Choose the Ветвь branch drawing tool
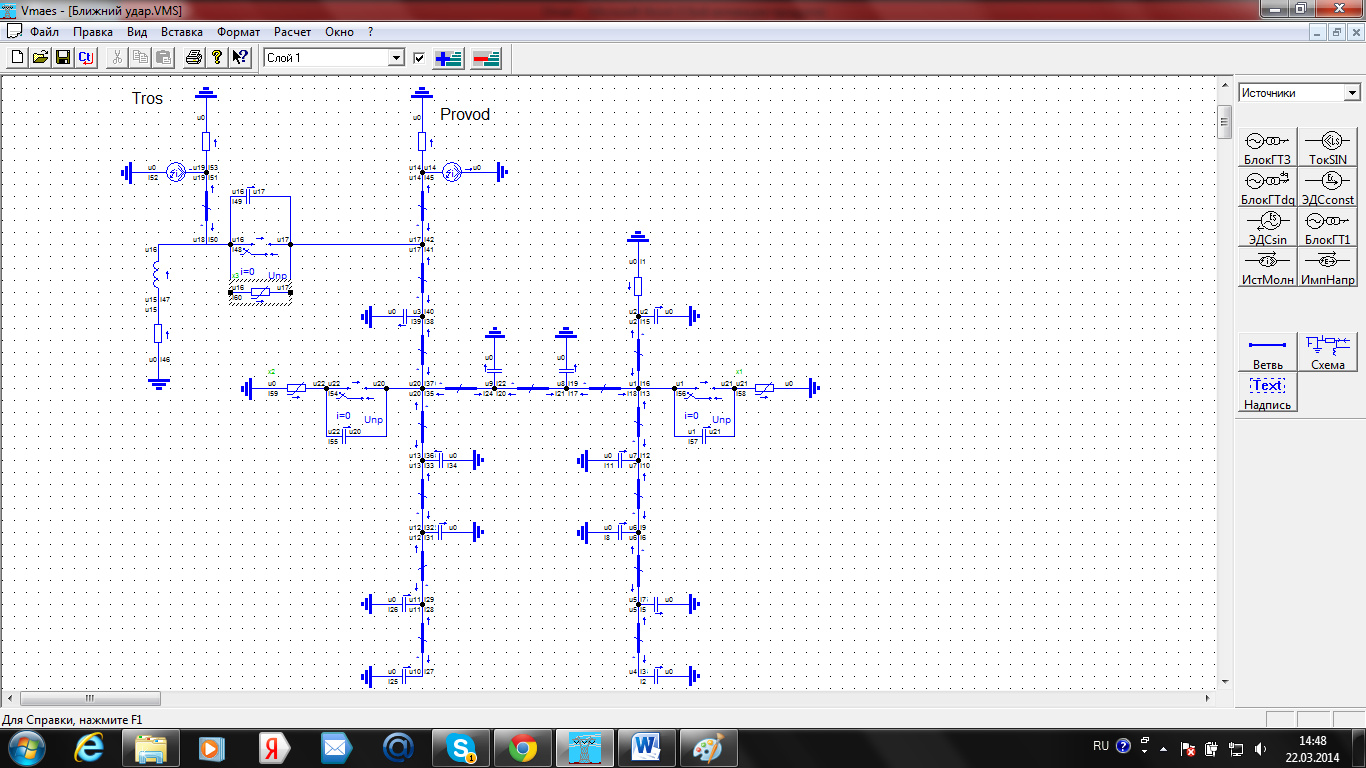This screenshot has height=768, width=1366. click(1267, 352)
